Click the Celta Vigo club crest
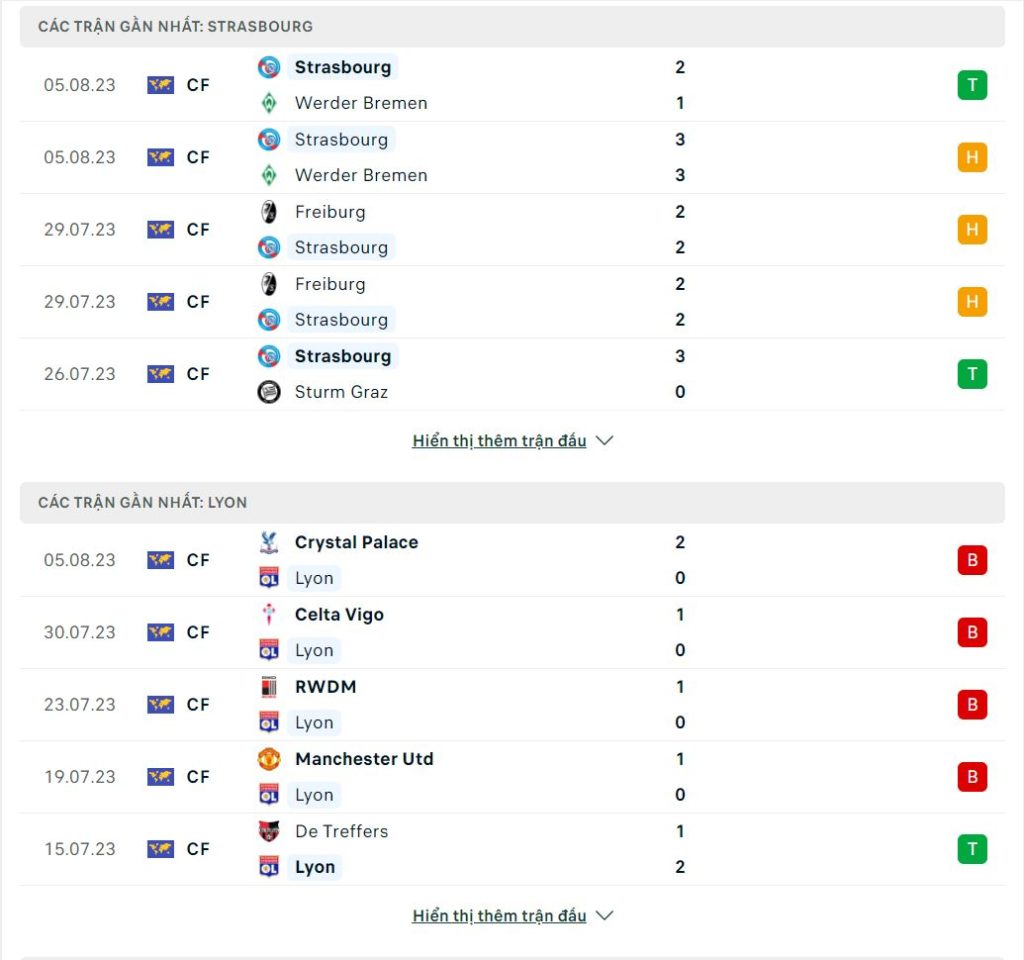Viewport: 1024px width, 960px height. [x=269, y=615]
